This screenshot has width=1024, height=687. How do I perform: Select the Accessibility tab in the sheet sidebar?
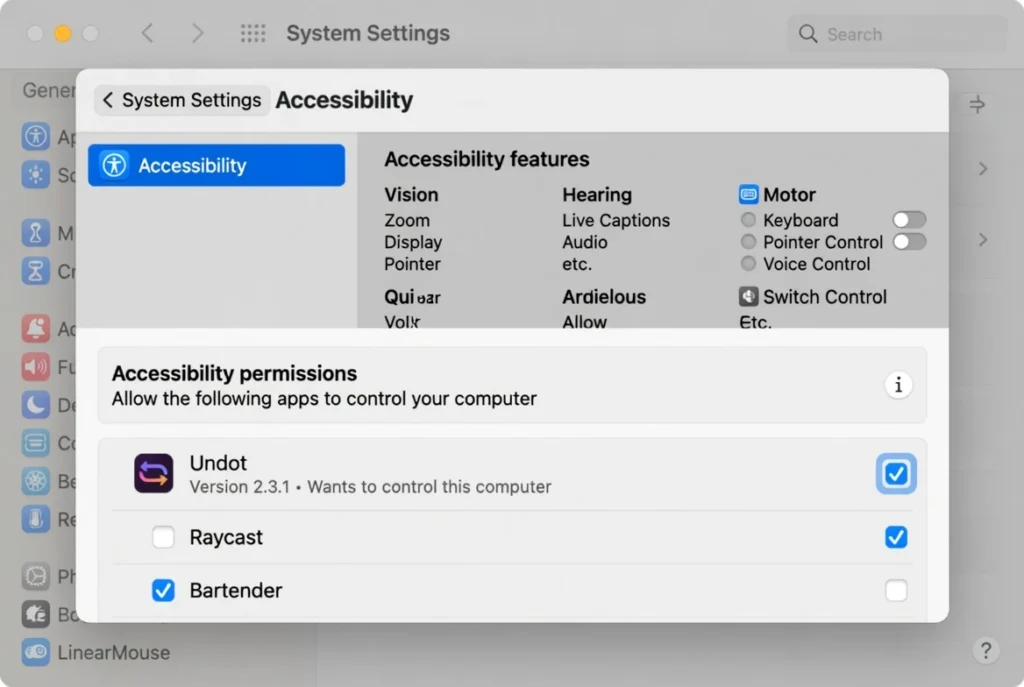pyautogui.click(x=216, y=165)
